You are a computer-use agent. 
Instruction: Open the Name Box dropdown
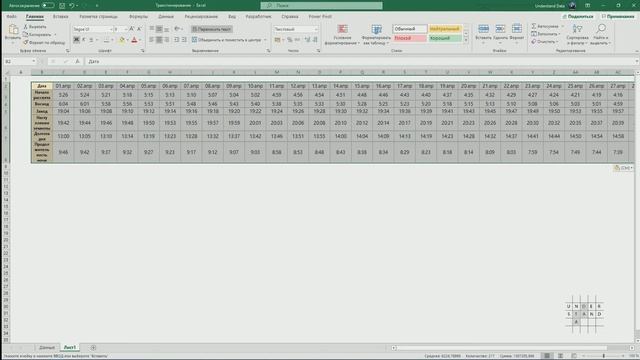pyautogui.click(x=34, y=61)
